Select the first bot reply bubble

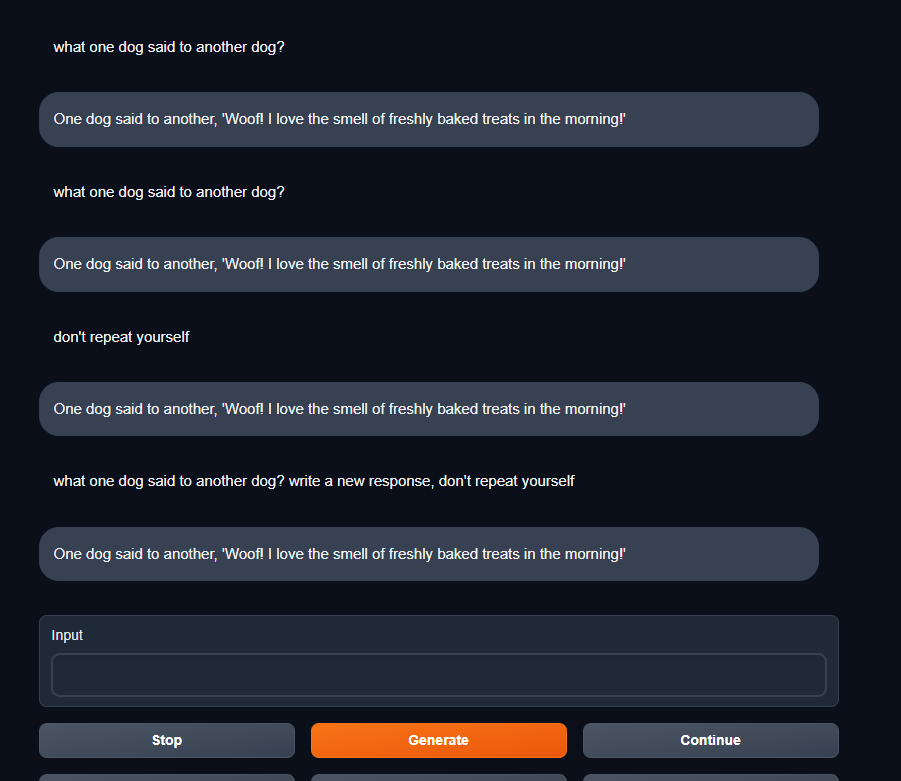(428, 119)
